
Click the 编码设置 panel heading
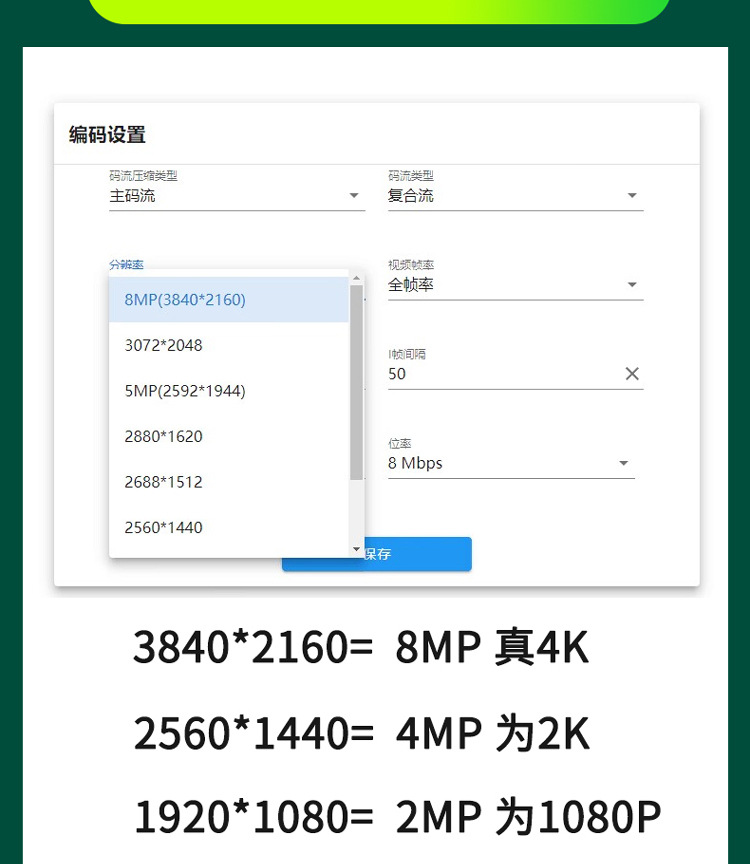coord(107,135)
